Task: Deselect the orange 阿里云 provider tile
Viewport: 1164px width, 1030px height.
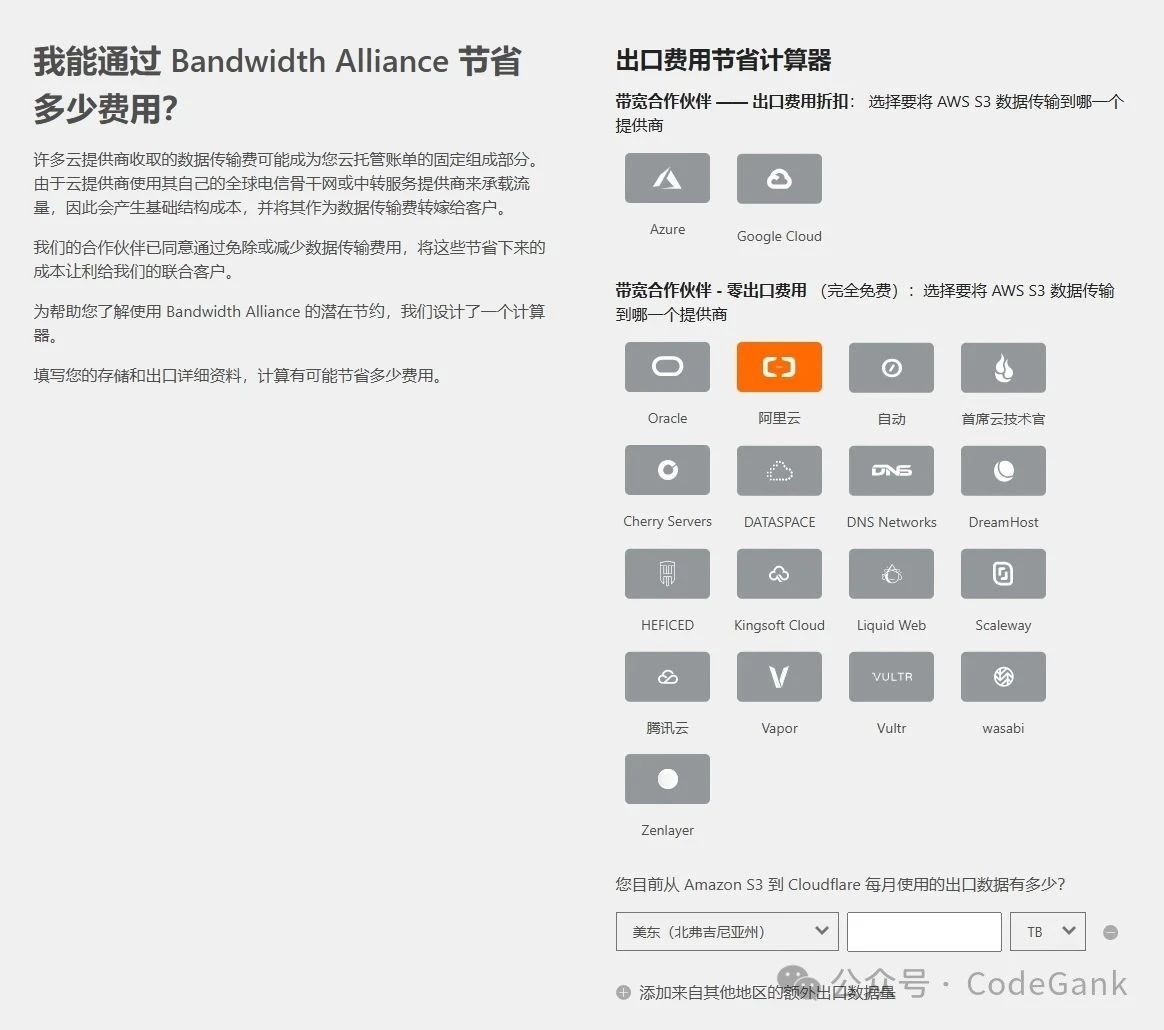Action: click(x=779, y=367)
